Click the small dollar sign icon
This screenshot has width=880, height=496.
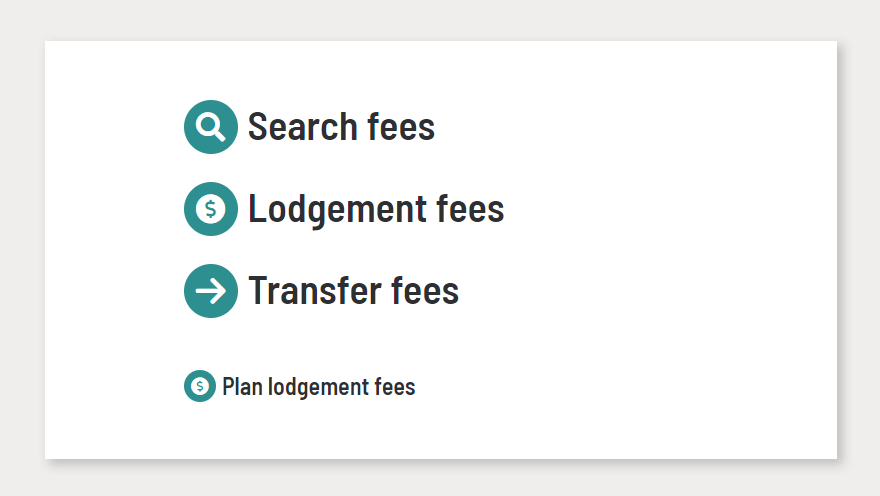pos(200,386)
